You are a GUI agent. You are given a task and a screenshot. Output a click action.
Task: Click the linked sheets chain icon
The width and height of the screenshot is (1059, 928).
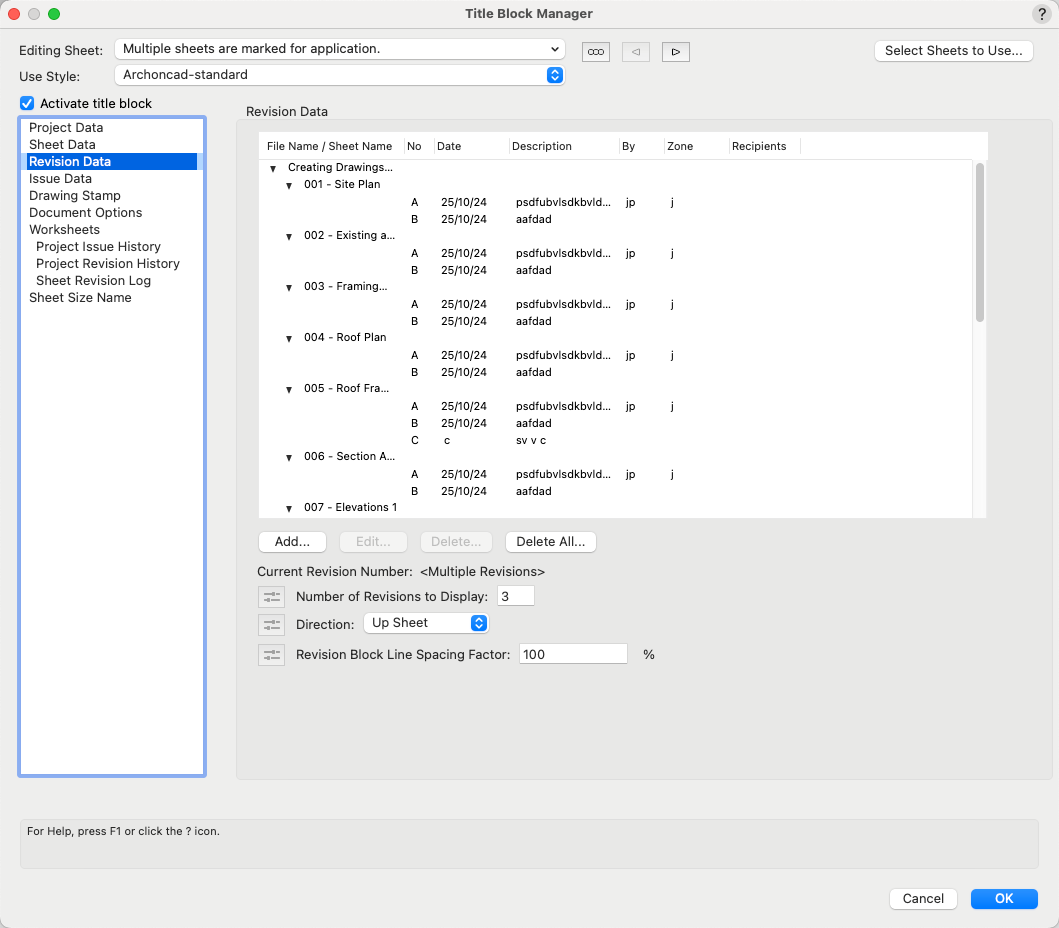(596, 52)
